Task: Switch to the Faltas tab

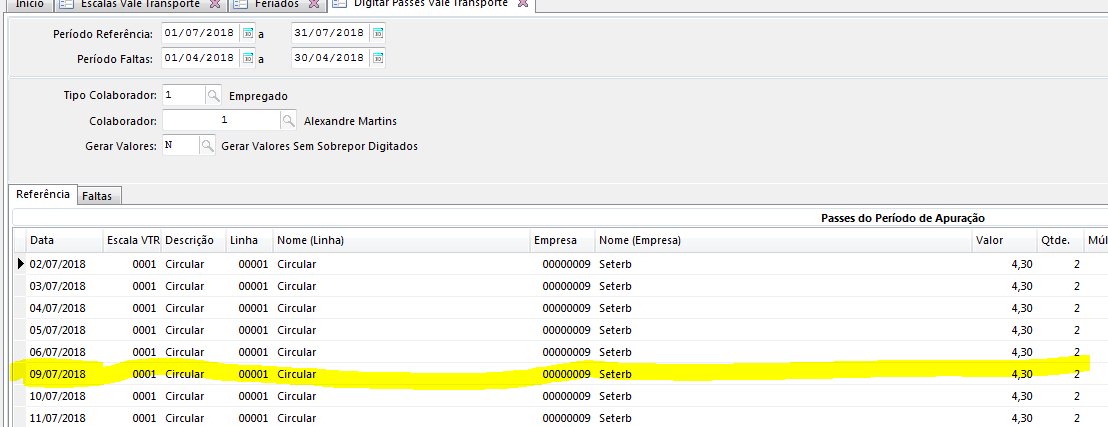Action: (x=100, y=196)
